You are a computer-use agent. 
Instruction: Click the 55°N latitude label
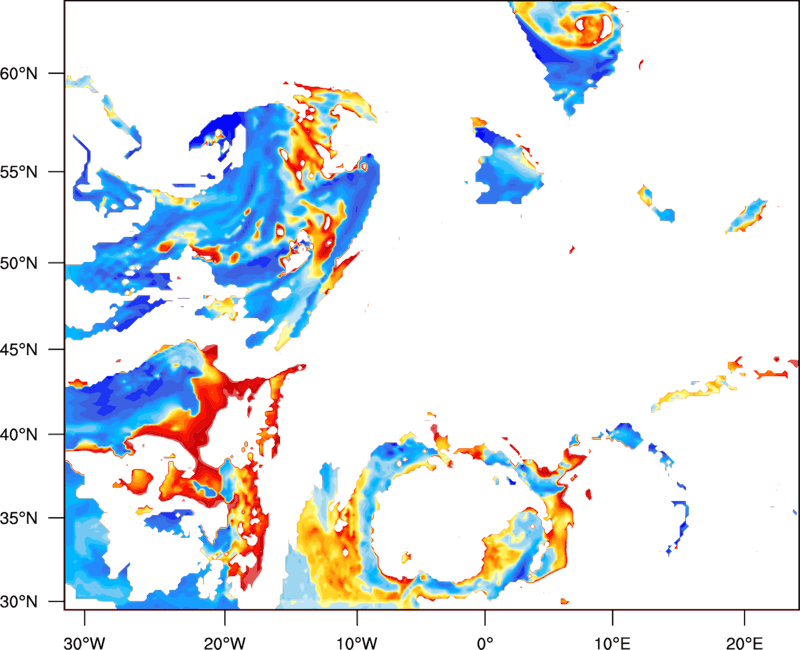[19, 172]
